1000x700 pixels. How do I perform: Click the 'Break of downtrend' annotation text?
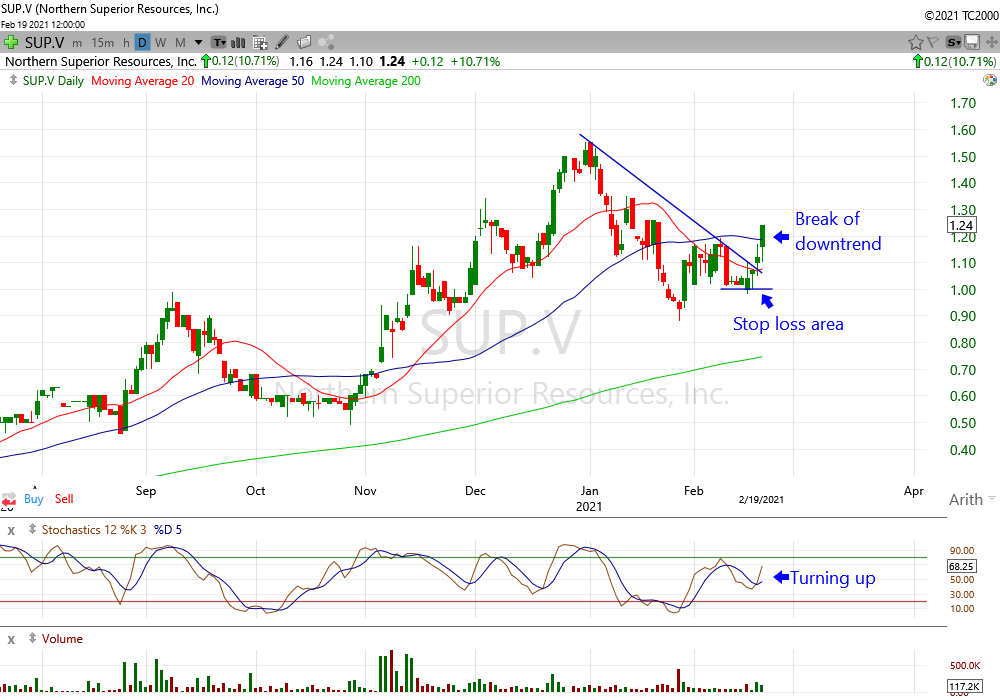pos(838,231)
